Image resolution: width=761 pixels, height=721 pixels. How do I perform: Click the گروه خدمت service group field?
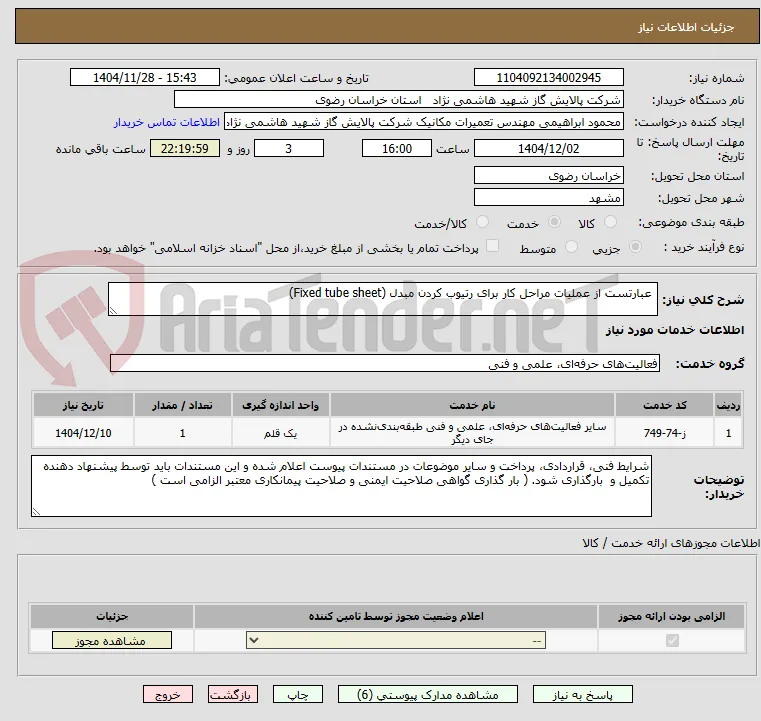click(385, 363)
